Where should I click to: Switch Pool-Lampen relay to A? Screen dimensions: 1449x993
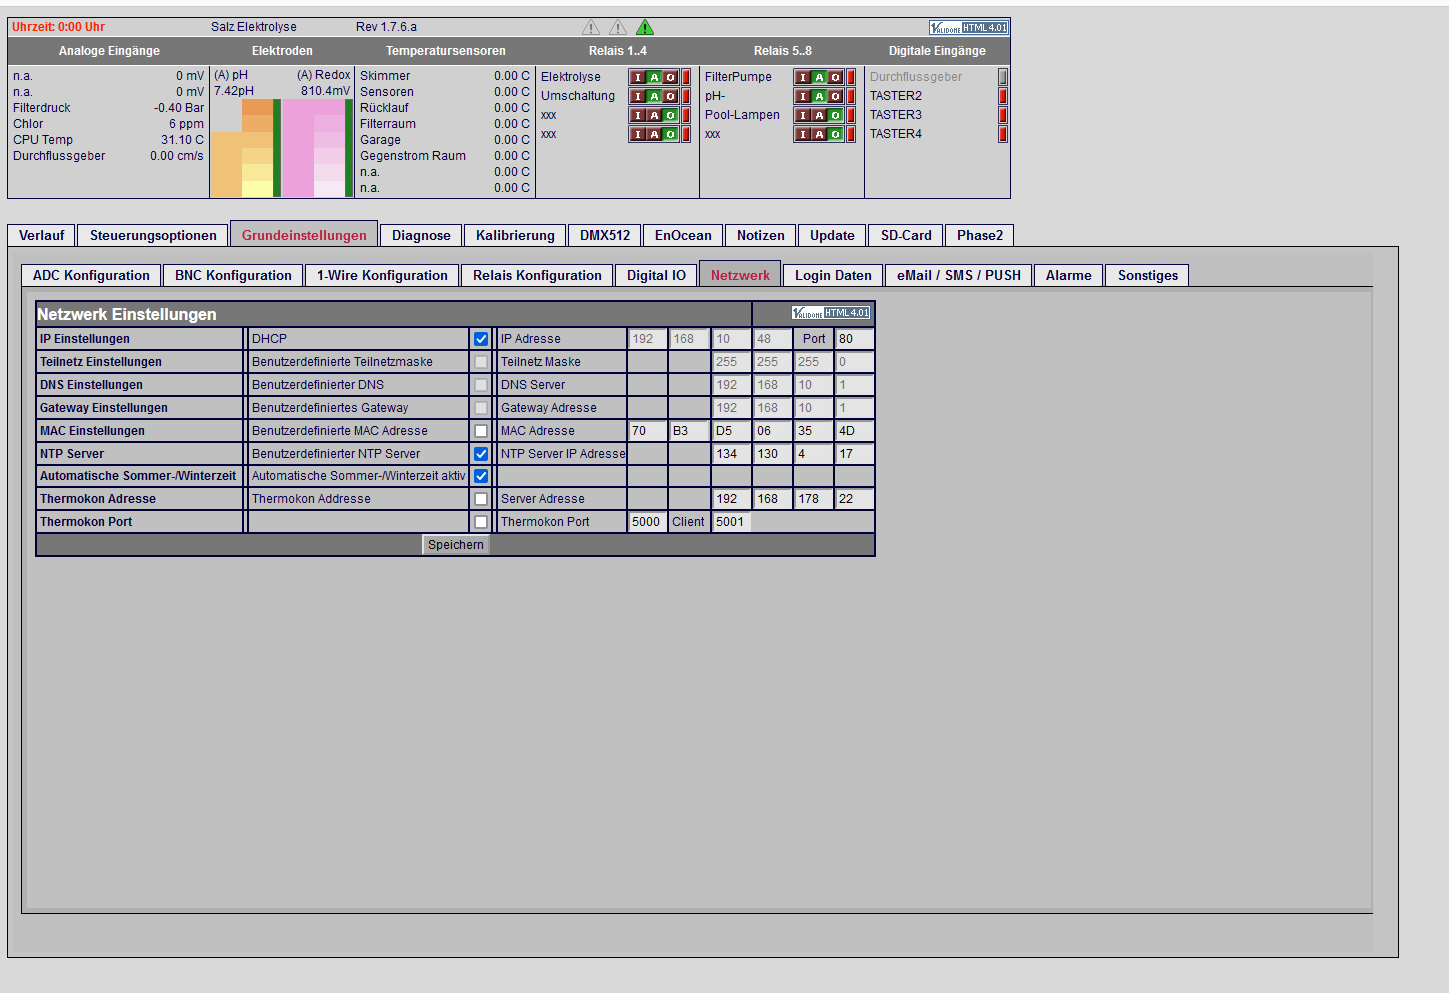(819, 115)
